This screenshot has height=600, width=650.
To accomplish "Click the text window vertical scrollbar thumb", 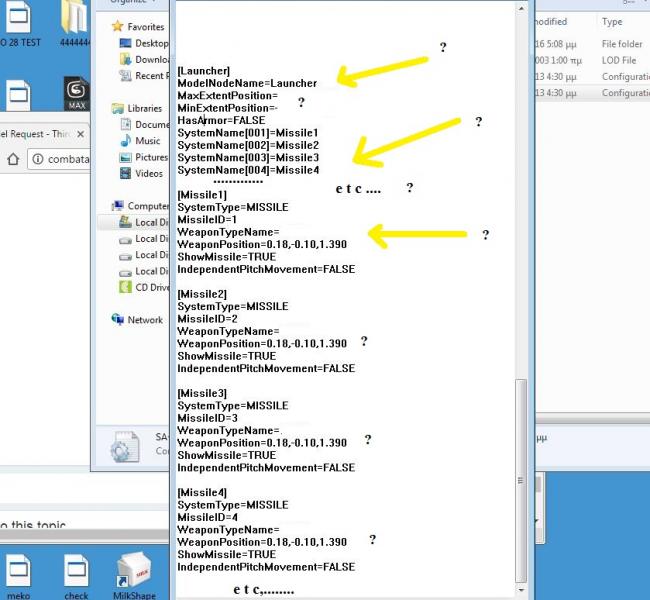I will pos(521,480).
